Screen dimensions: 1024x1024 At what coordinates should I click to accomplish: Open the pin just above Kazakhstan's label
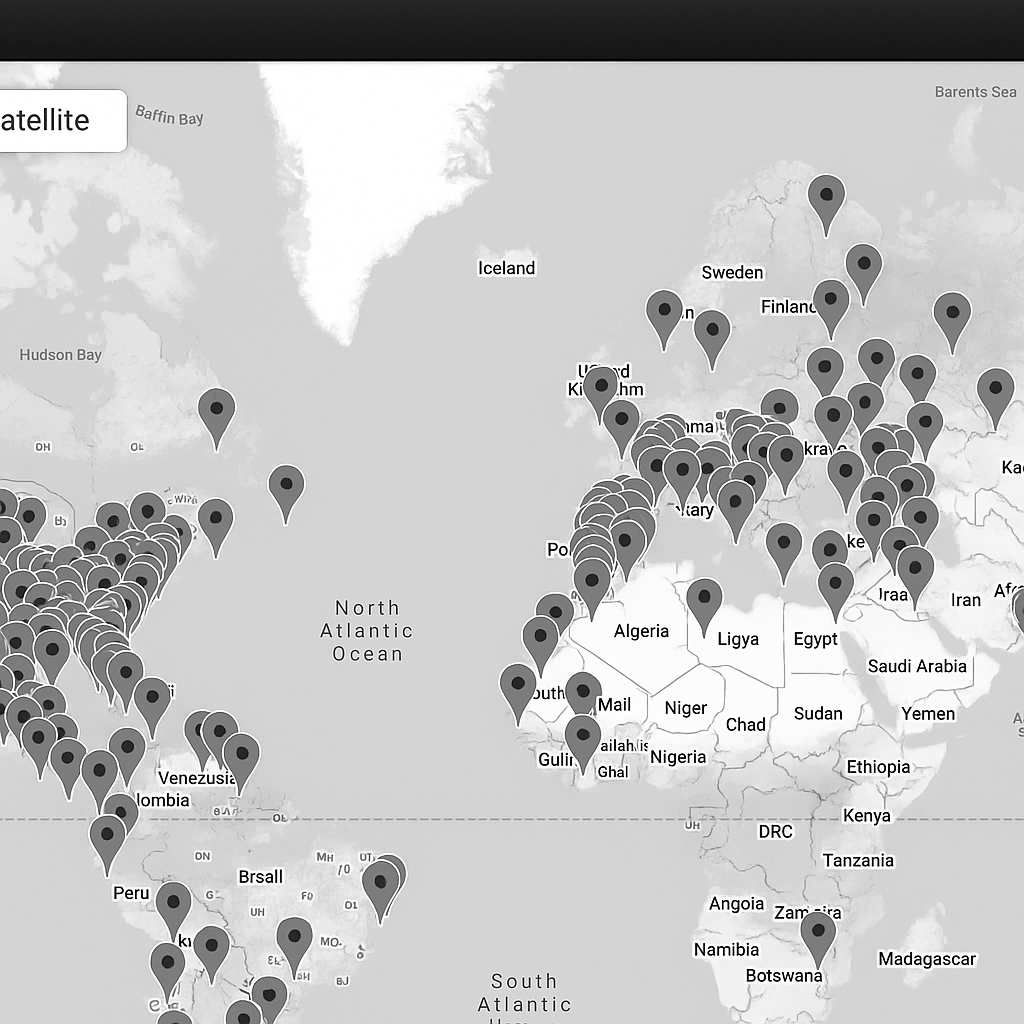coord(995,393)
